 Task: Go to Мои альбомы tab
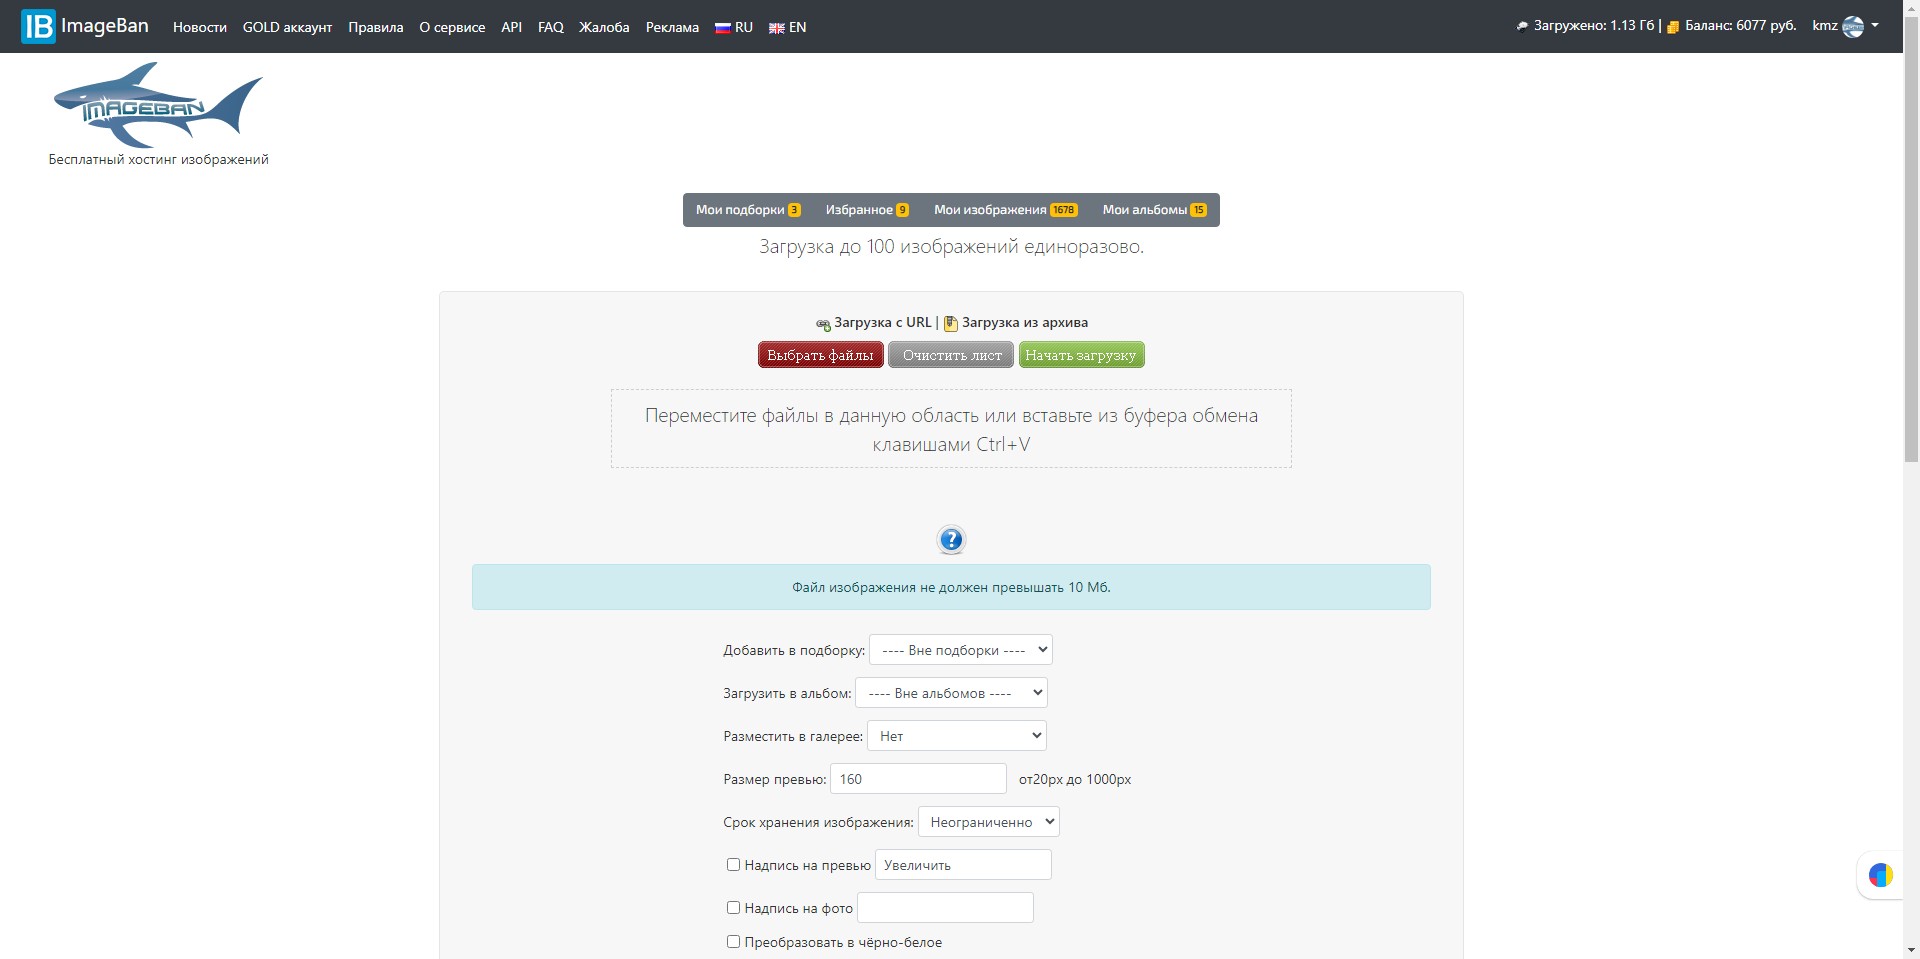tap(1155, 210)
